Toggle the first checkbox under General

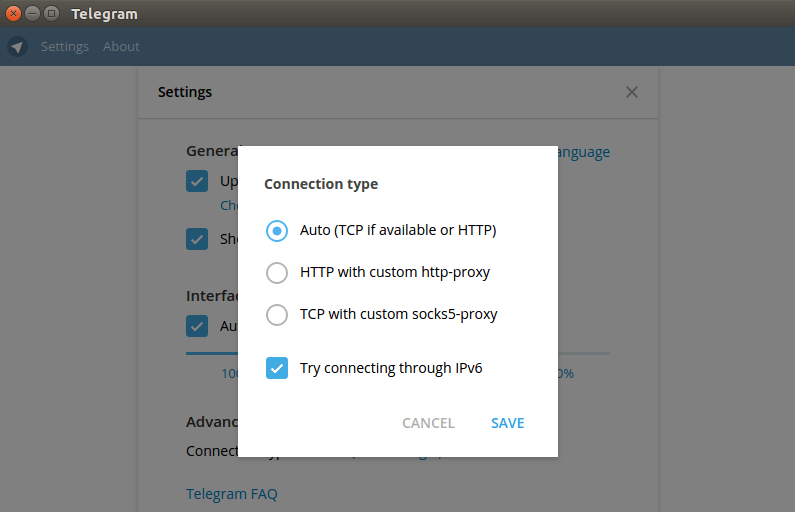click(197, 181)
